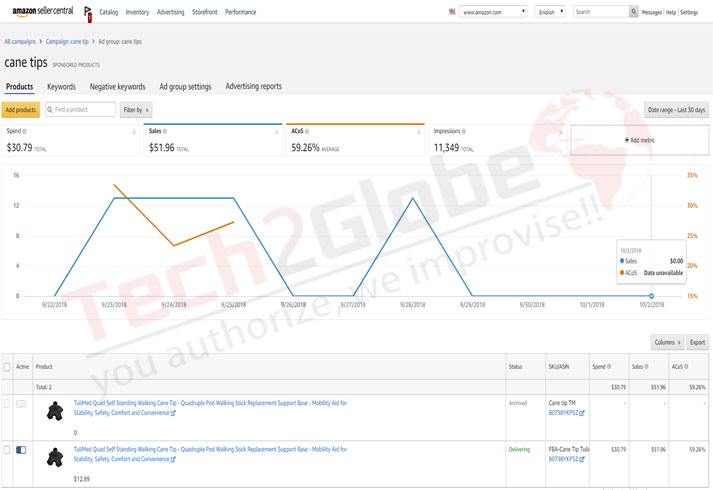Remove the Spend metric card
The height and width of the screenshot is (490, 713).
tap(135, 131)
